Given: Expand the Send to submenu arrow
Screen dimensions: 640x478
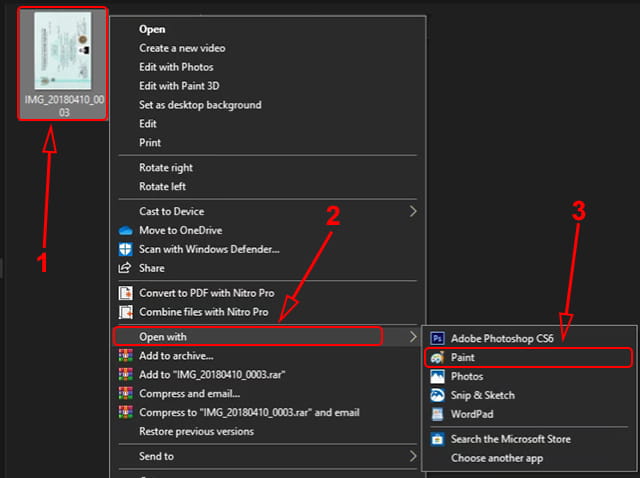Looking at the screenshot, I should tap(413, 456).
